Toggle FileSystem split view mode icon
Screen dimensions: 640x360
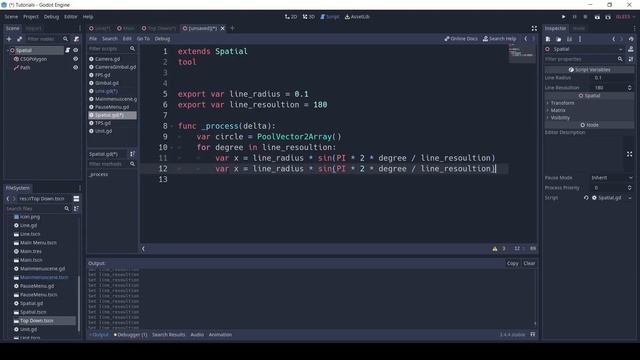(76, 199)
